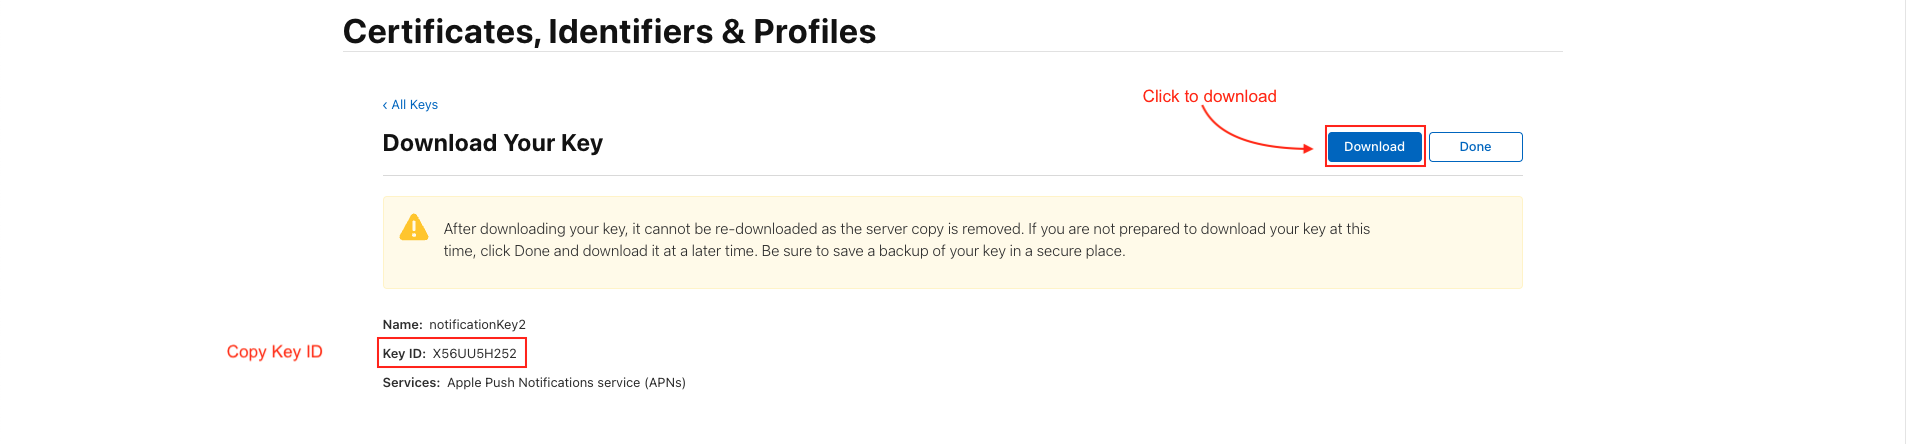
Task: Click the Apple Push Notifications service text
Action: (566, 383)
